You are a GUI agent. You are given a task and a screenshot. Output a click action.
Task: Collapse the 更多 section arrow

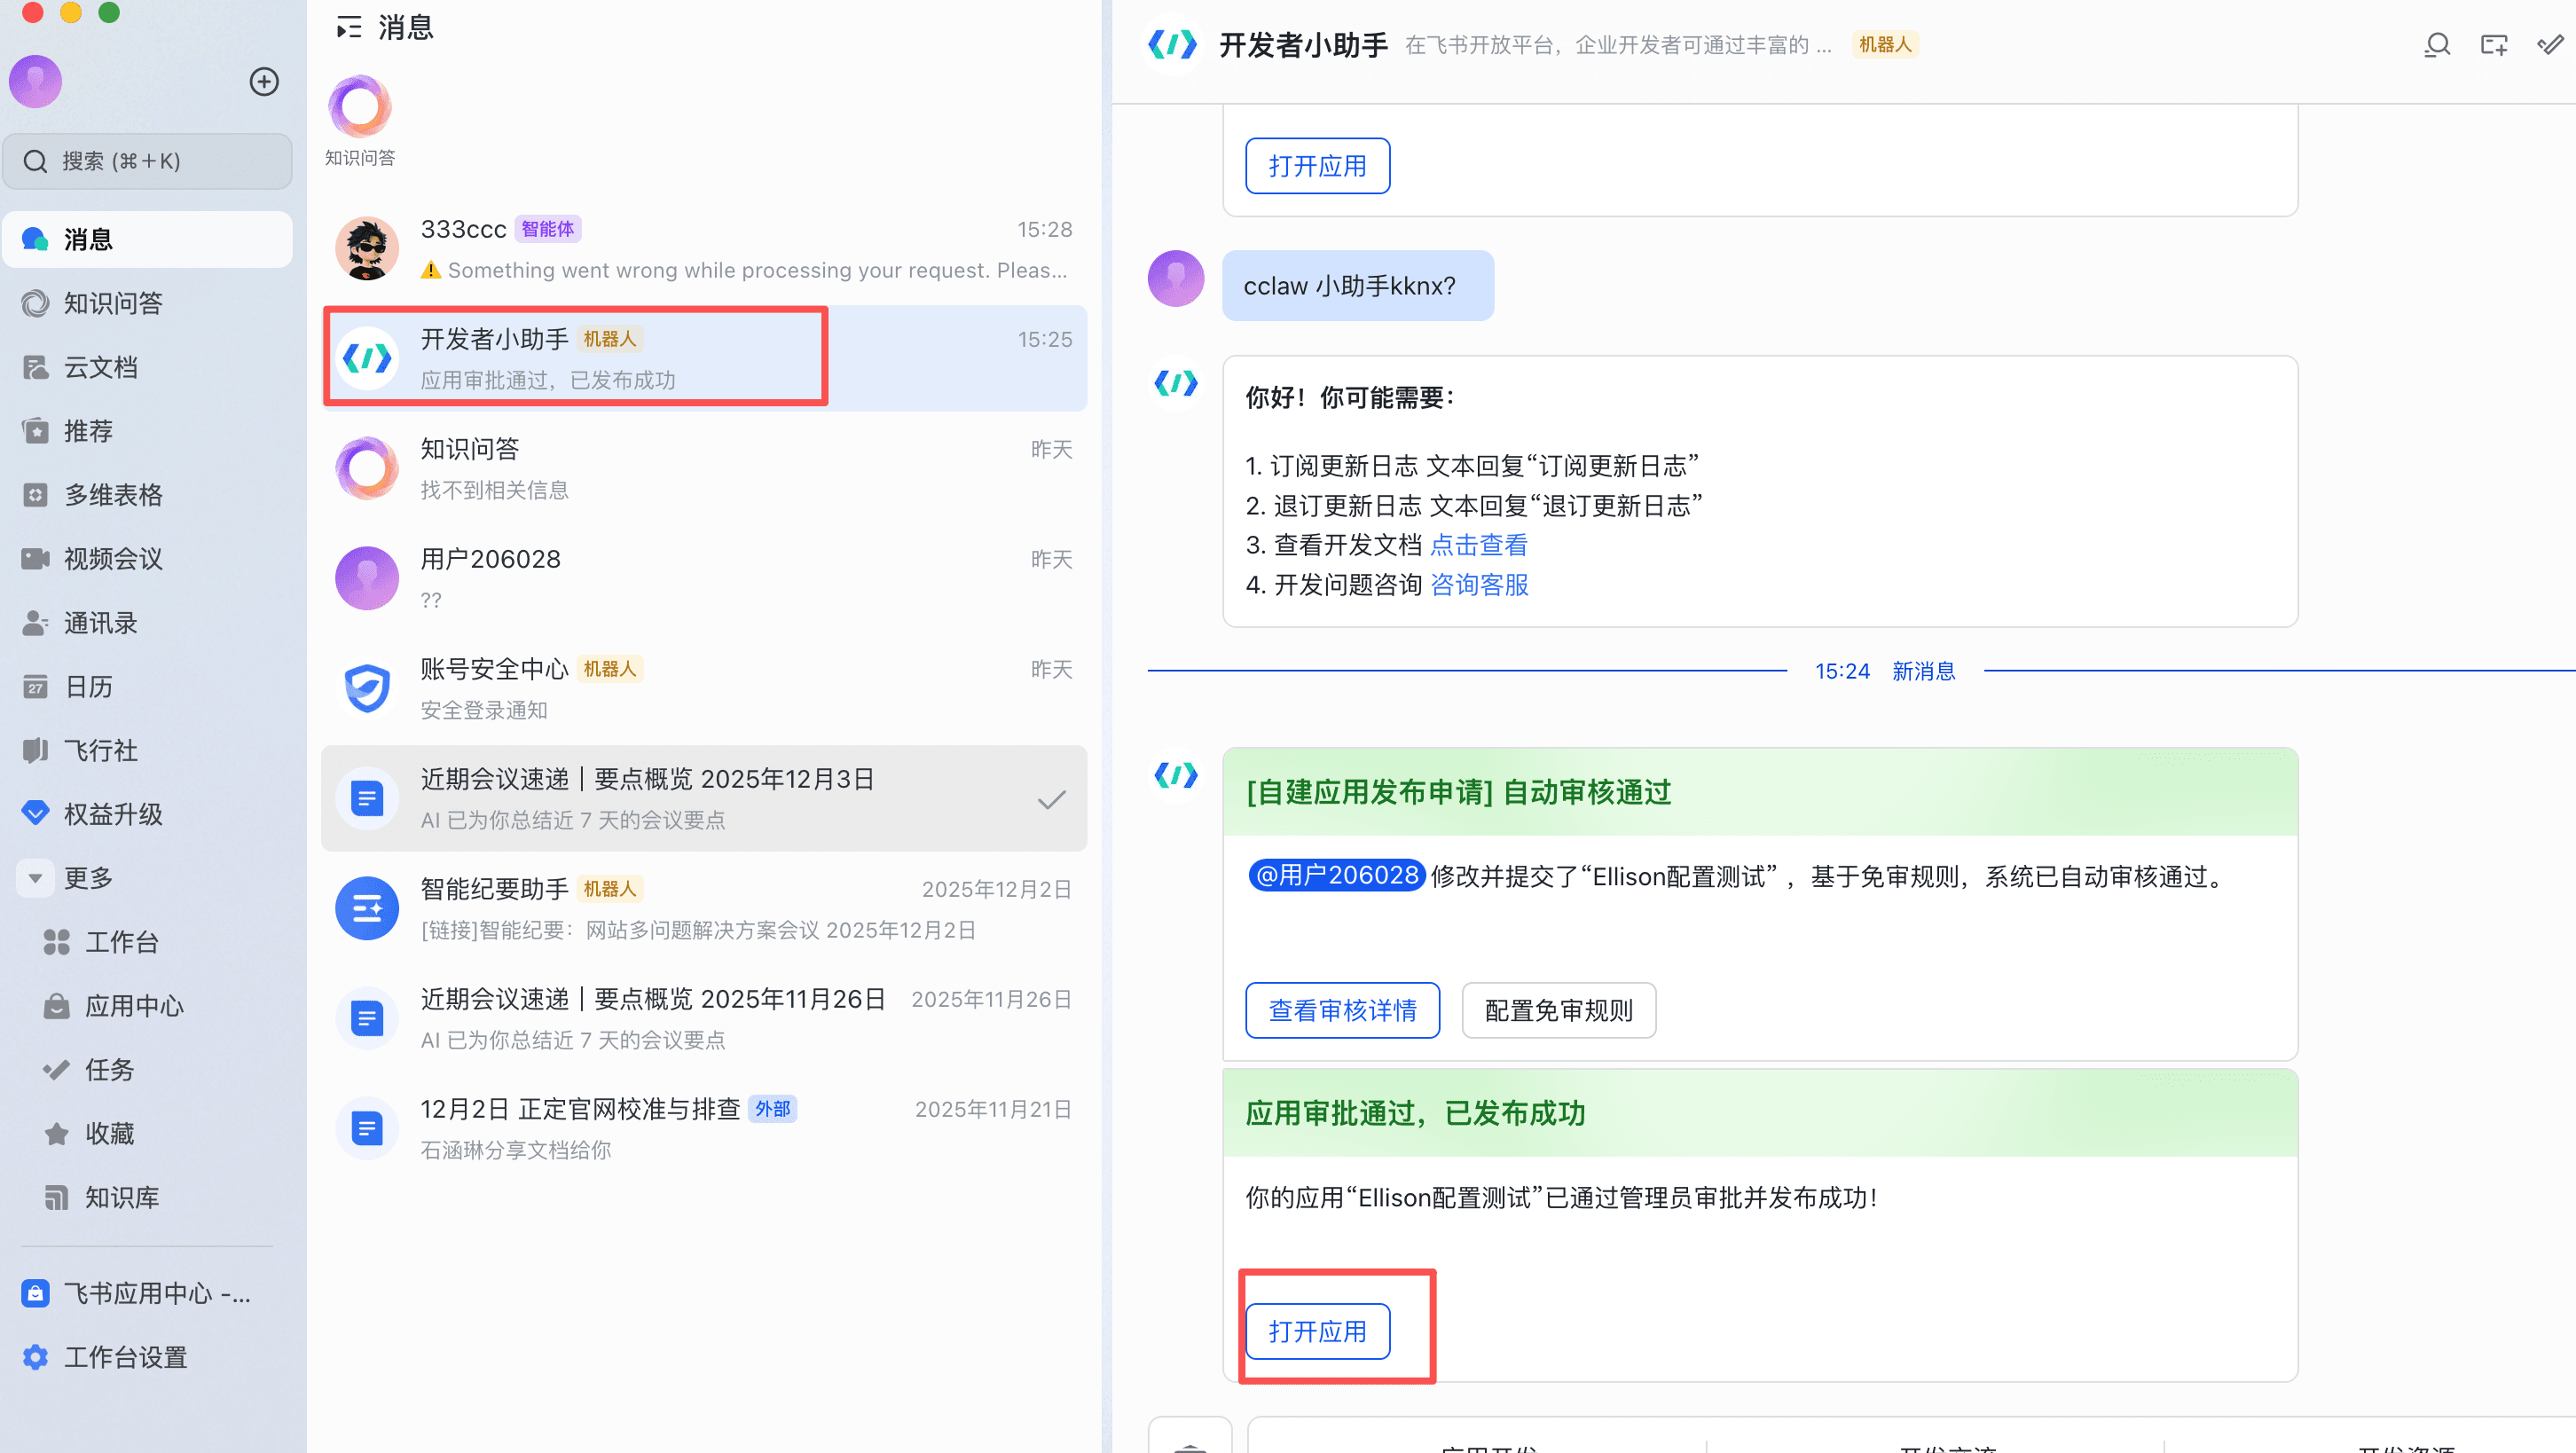point(35,878)
